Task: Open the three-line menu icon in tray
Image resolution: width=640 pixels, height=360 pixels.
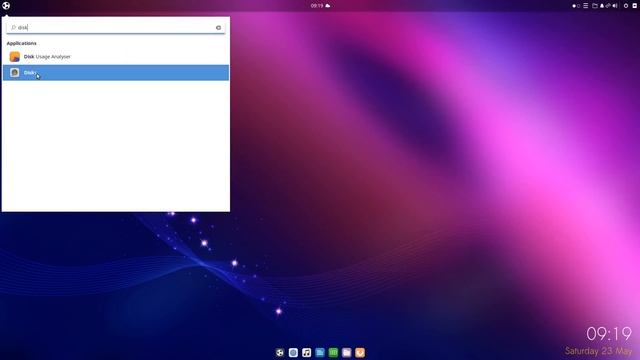Action: point(585,6)
